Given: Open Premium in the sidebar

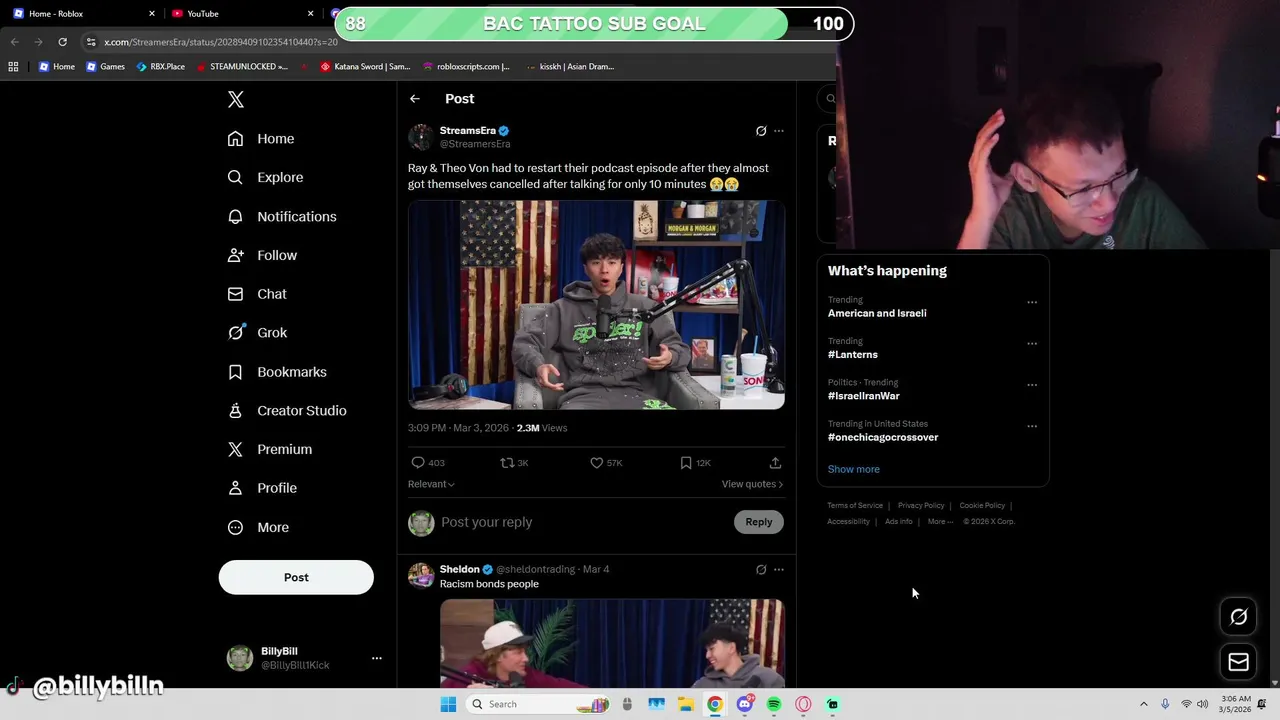Looking at the screenshot, I should pos(270,449).
